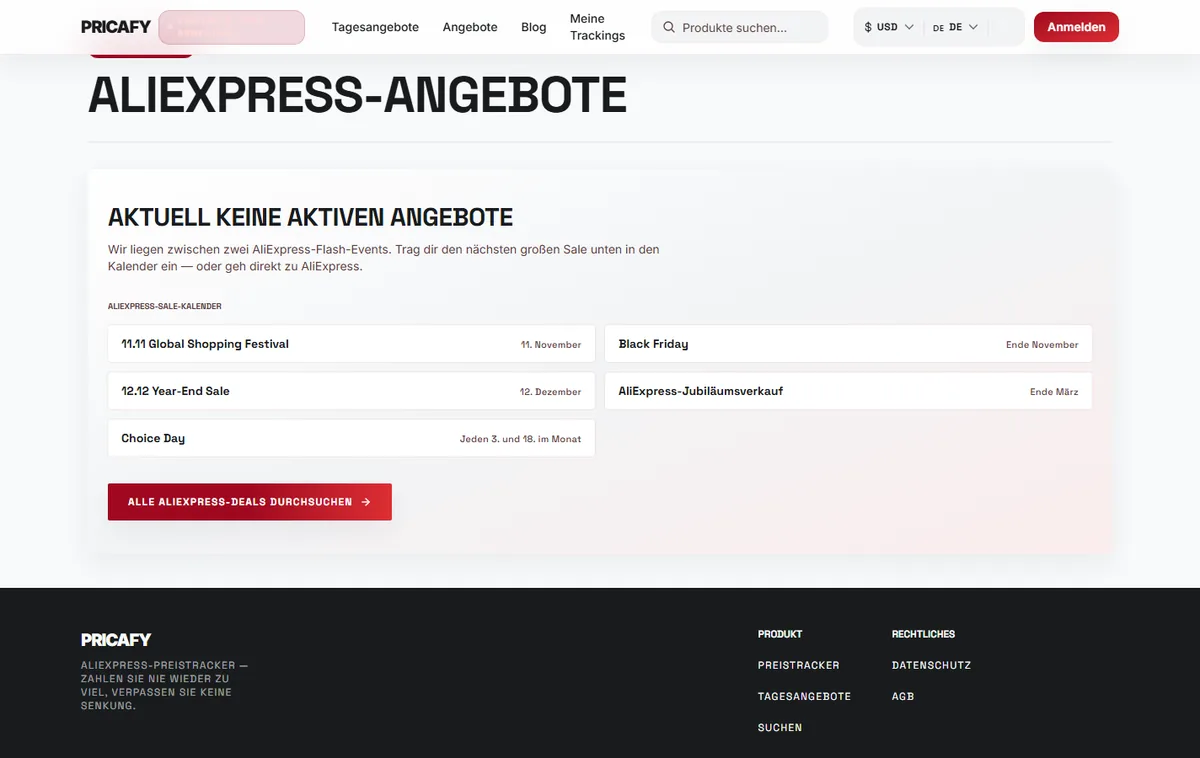Click the date text "Ende März"
The image size is (1200, 758).
(1054, 392)
